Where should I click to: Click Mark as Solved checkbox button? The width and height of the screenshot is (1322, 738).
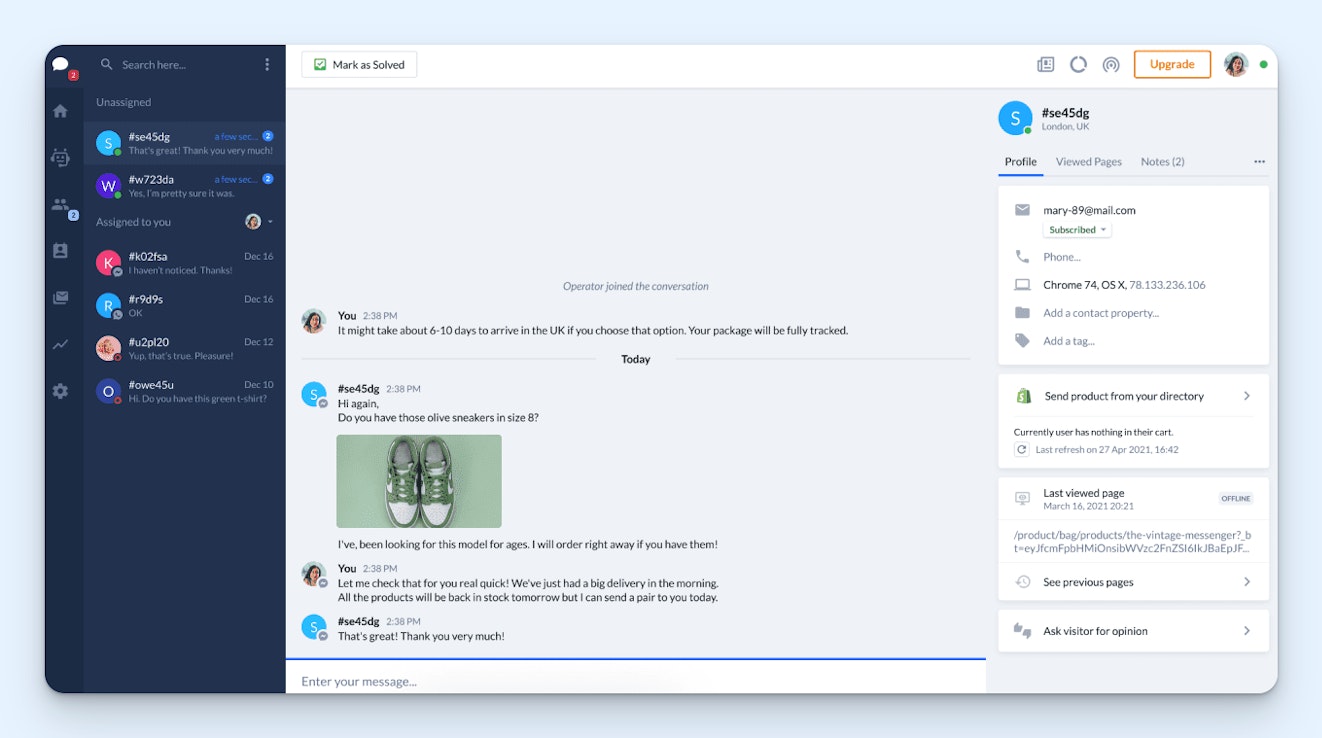(359, 65)
